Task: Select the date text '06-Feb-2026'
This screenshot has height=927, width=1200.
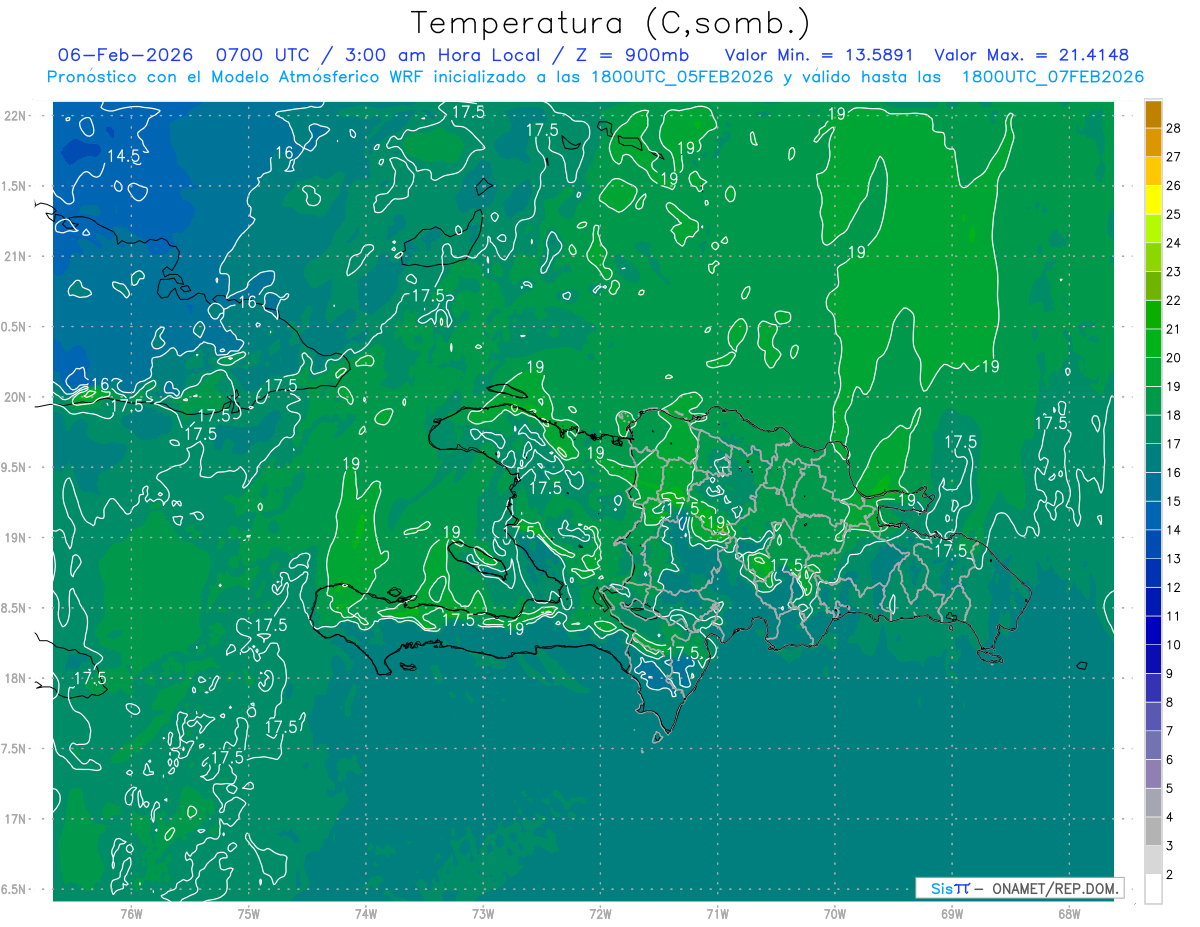Action: click(125, 55)
